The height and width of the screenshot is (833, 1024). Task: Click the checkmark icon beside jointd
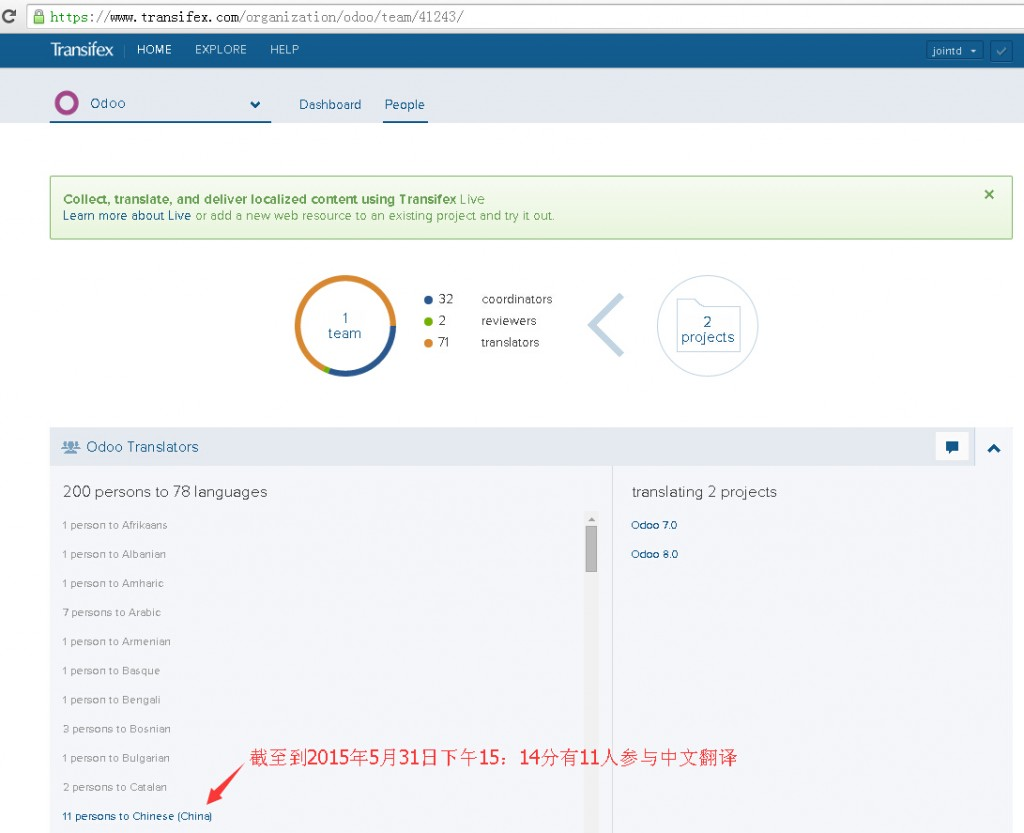pyautogui.click(x=1001, y=50)
